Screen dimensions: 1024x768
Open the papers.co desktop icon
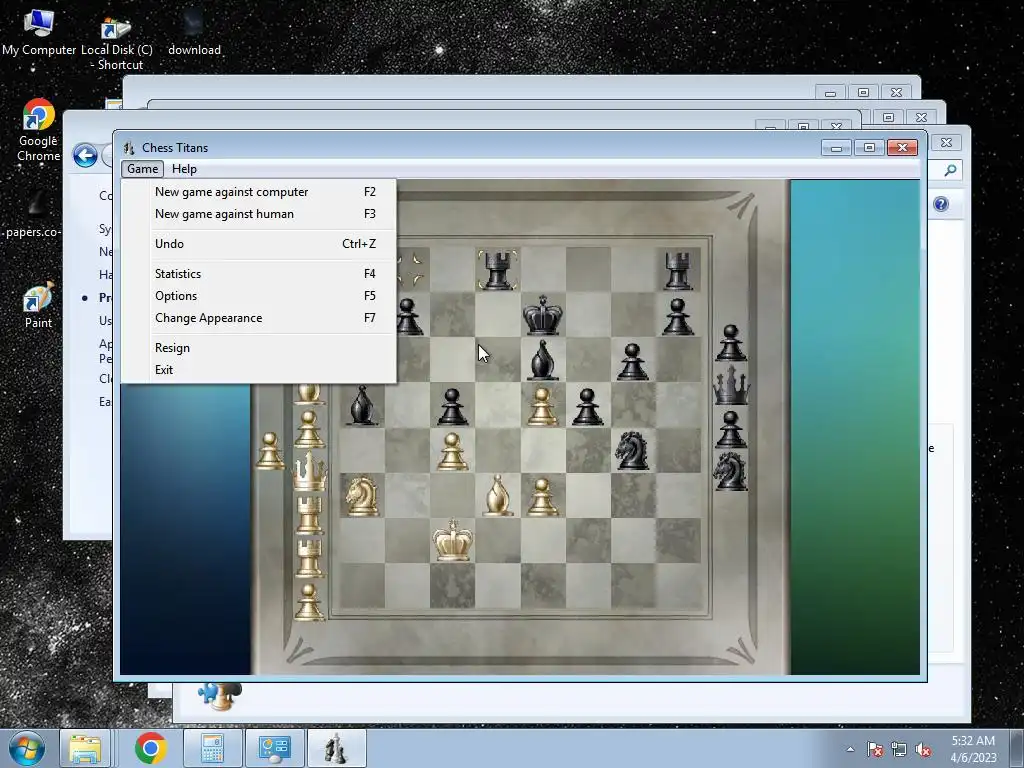33,216
